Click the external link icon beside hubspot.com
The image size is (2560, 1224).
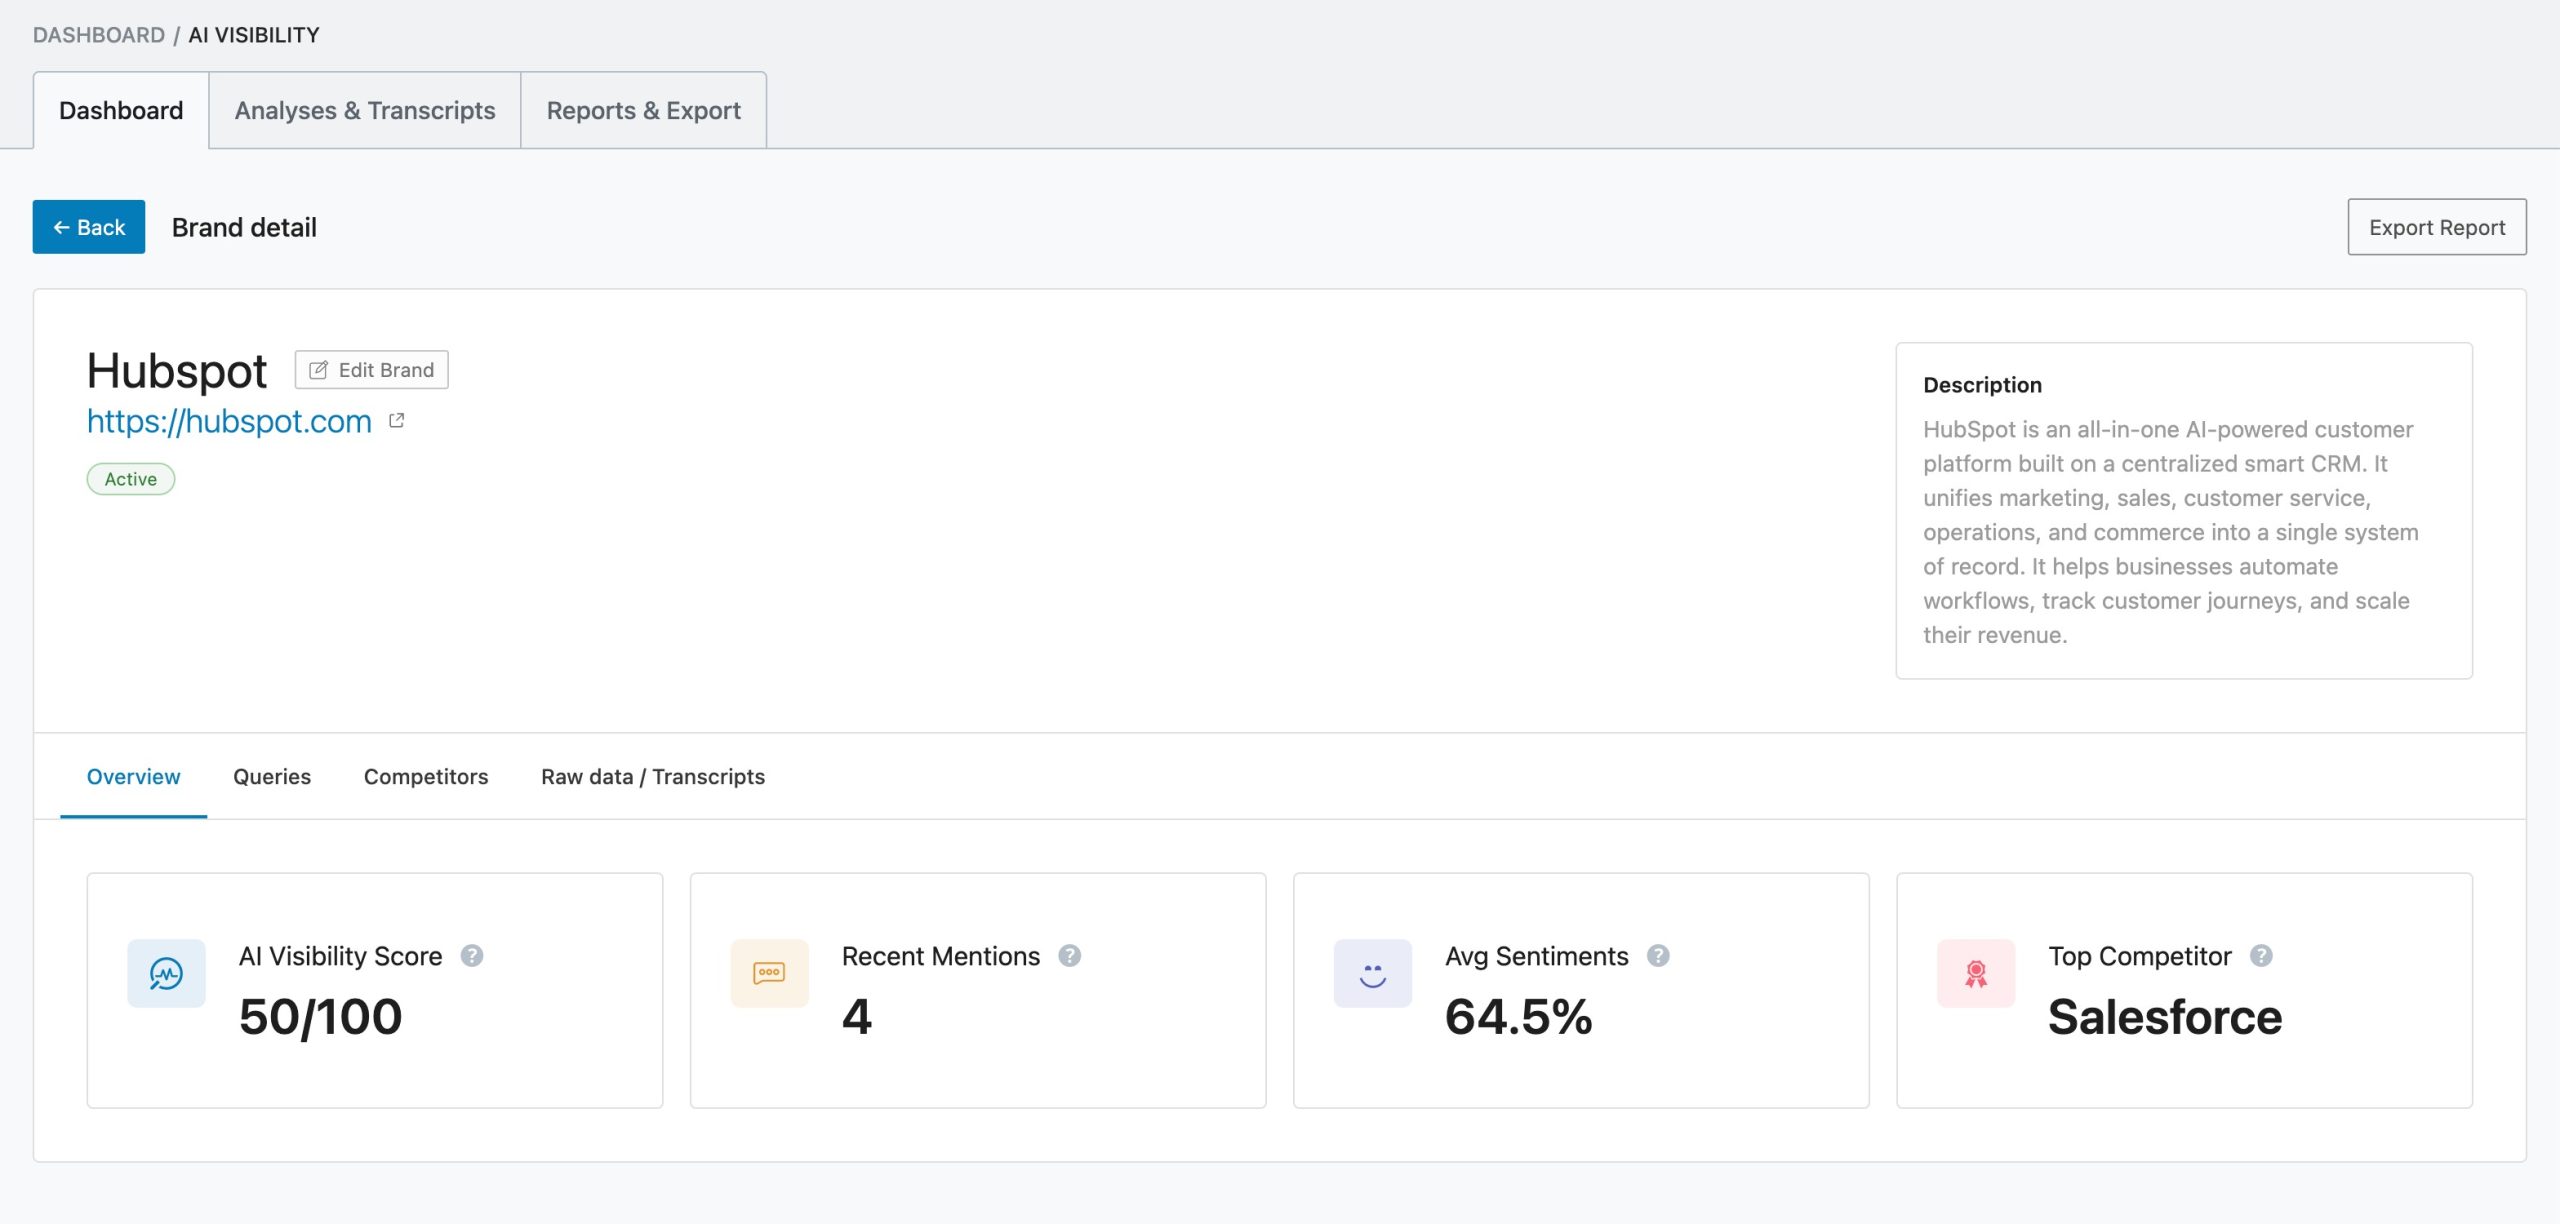(x=397, y=421)
